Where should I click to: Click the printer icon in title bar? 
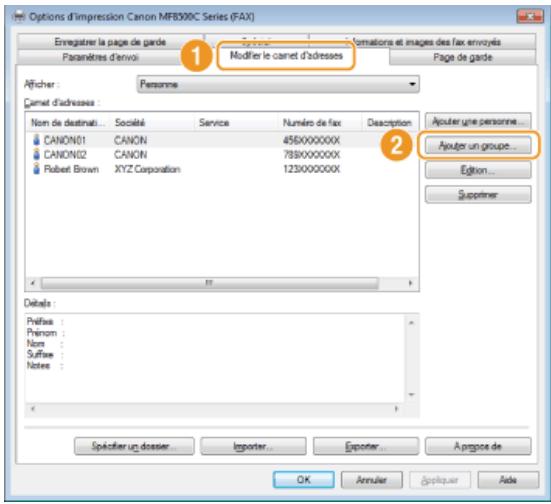coord(18,17)
